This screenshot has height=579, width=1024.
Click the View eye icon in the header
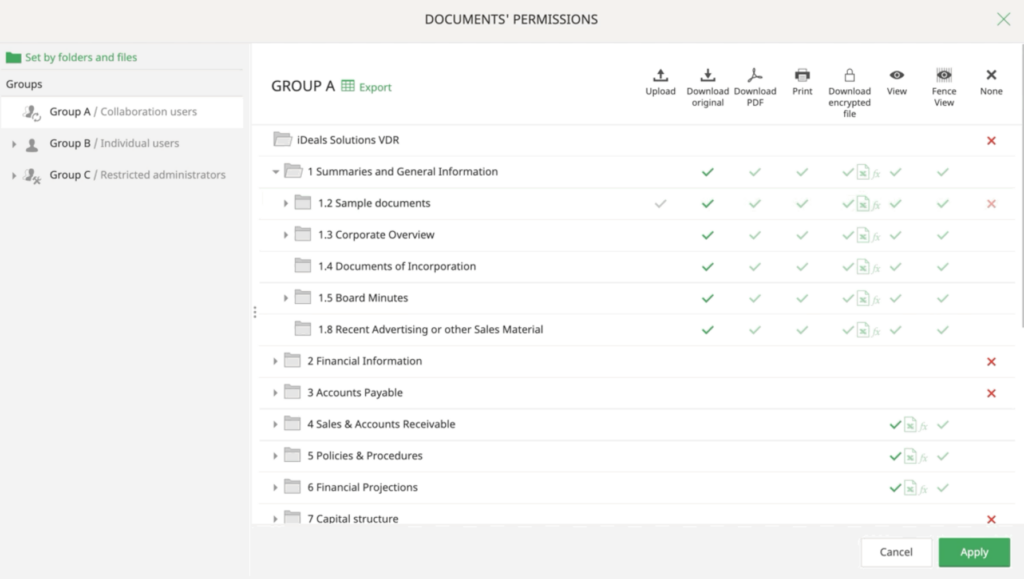tap(896, 73)
